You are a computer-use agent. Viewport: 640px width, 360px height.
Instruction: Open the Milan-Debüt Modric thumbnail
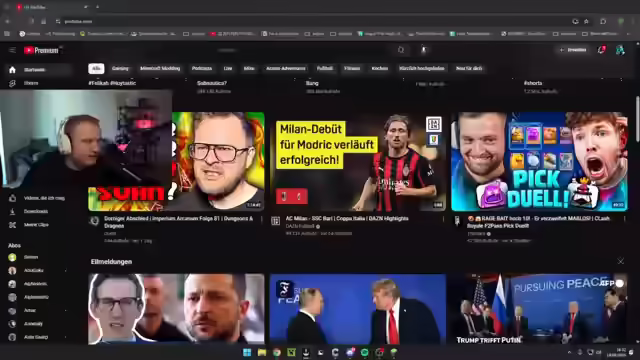pos(358,162)
